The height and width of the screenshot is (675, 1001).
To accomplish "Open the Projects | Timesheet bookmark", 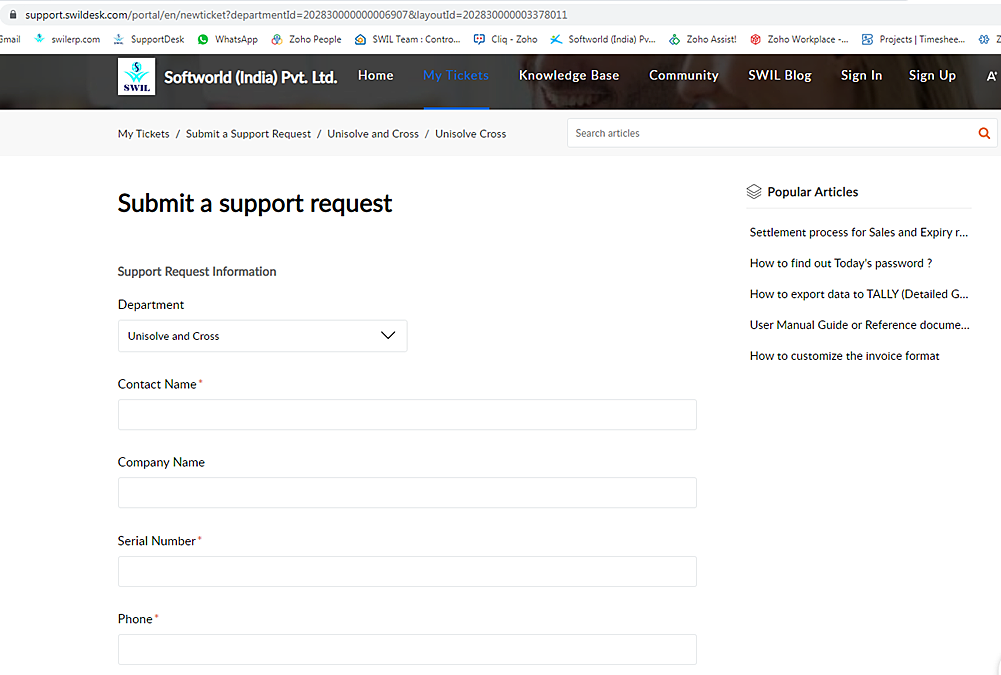I will point(913,39).
